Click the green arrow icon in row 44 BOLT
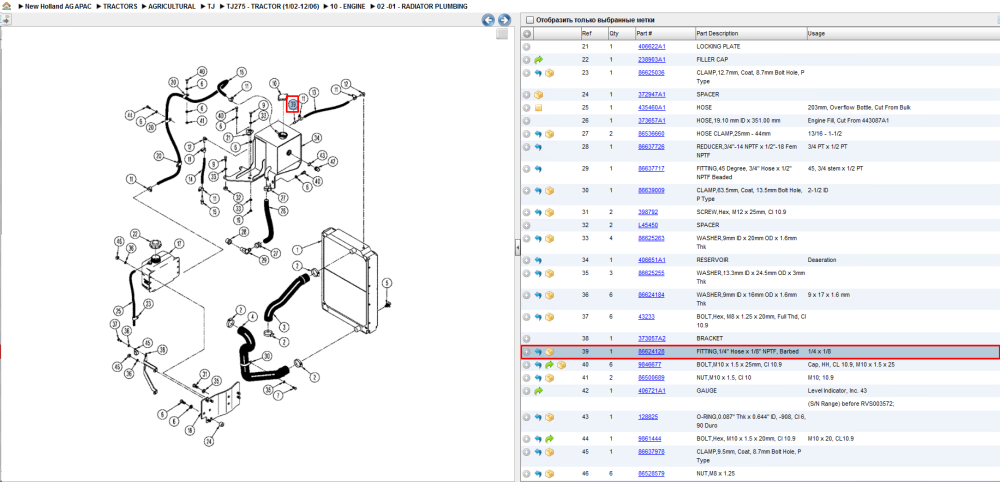Screen dimensions: 1000x482 point(549,439)
